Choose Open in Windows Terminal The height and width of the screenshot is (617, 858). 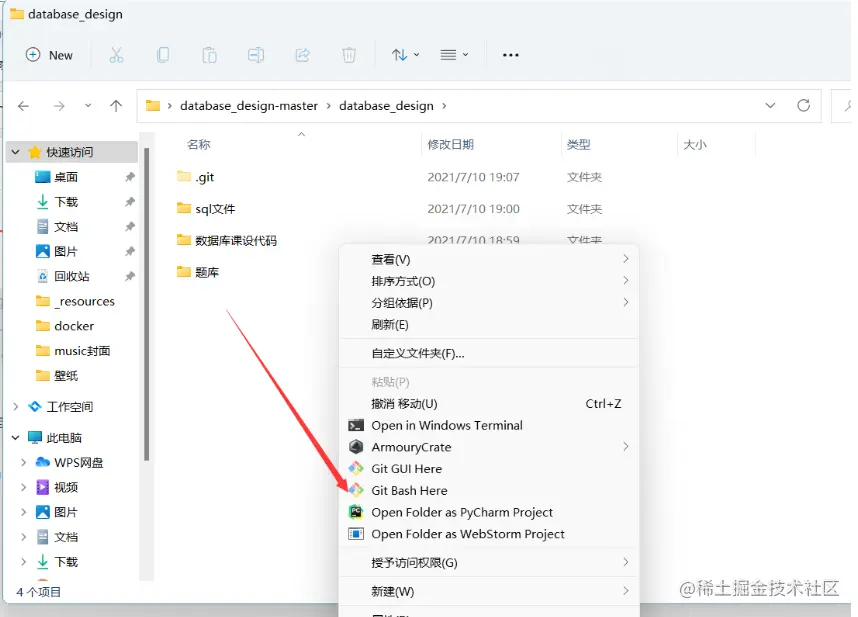(489, 426)
